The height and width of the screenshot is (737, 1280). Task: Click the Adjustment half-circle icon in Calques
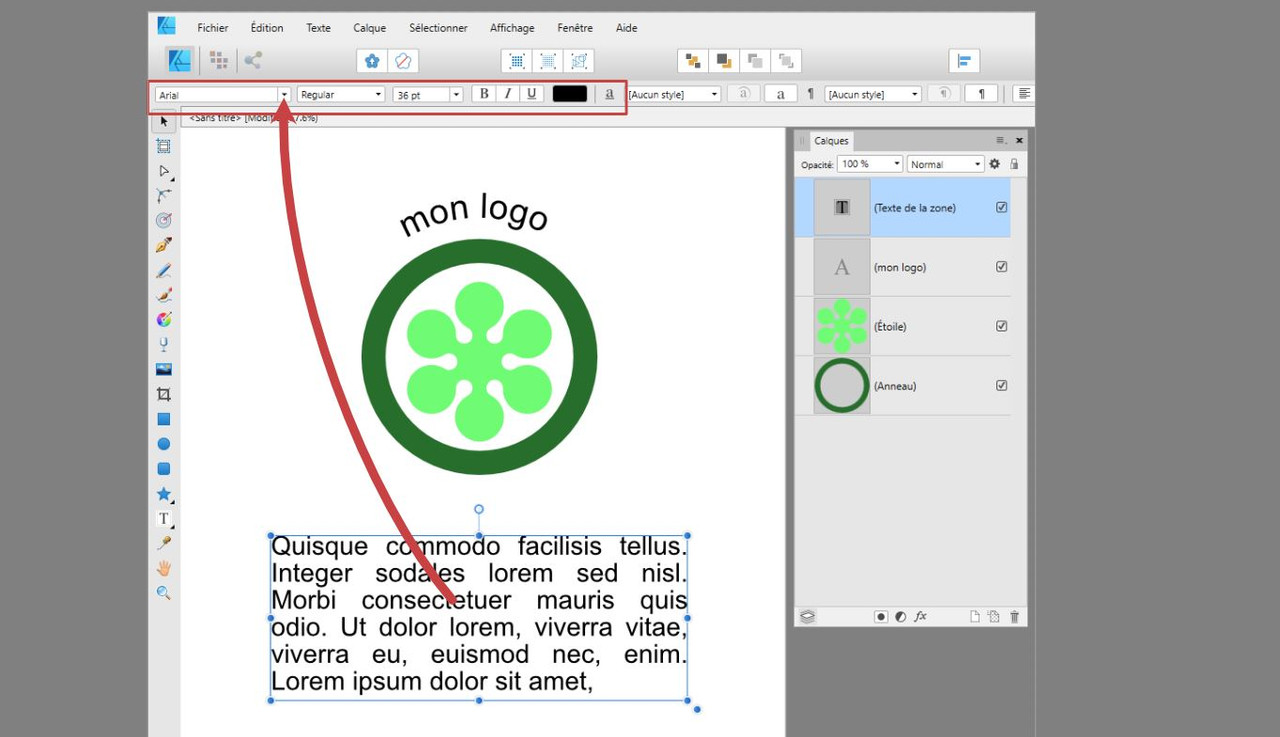click(901, 616)
